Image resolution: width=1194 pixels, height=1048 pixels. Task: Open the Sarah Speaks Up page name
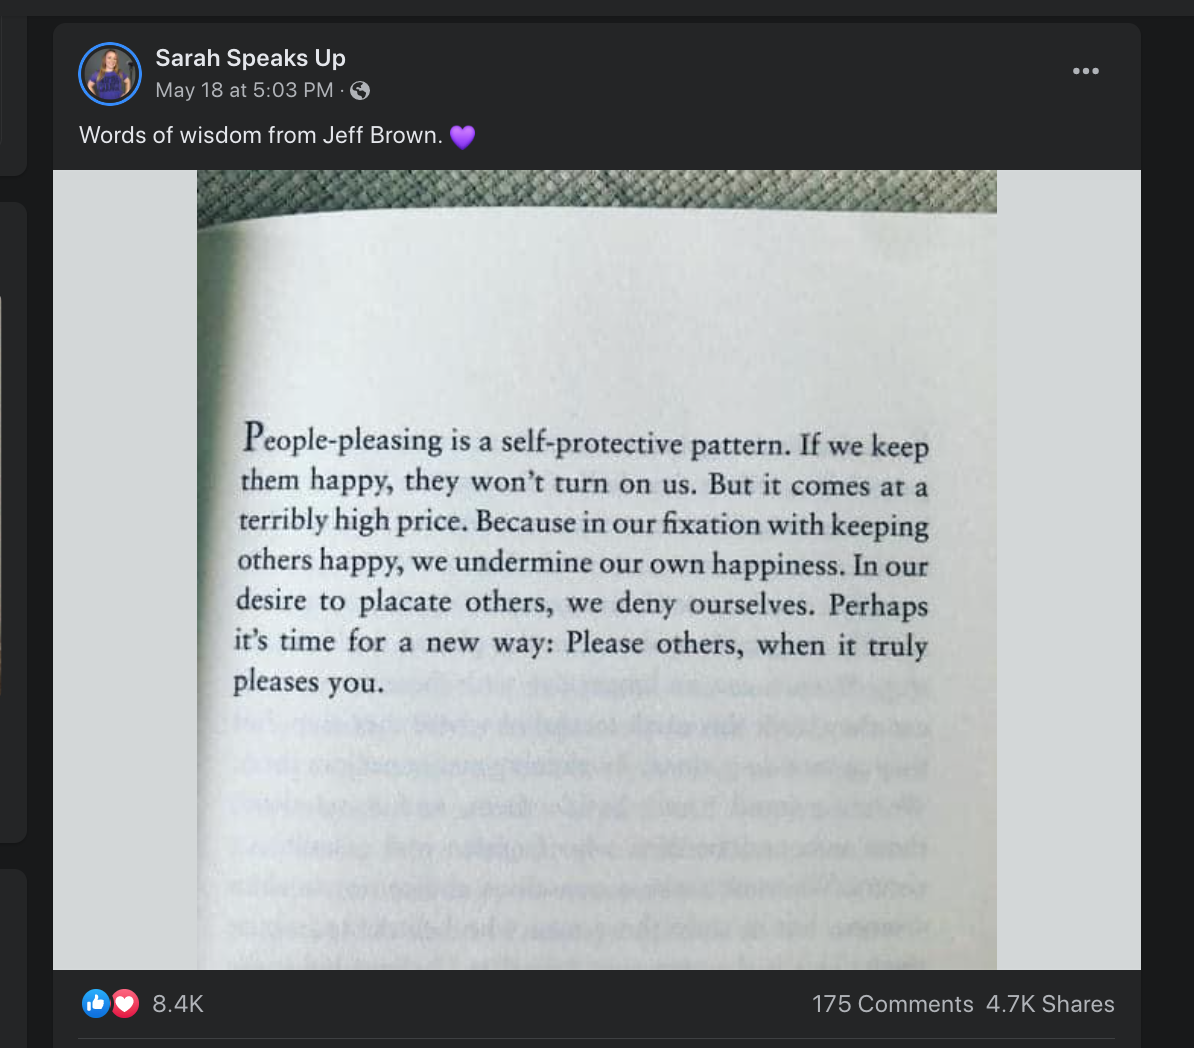[250, 58]
